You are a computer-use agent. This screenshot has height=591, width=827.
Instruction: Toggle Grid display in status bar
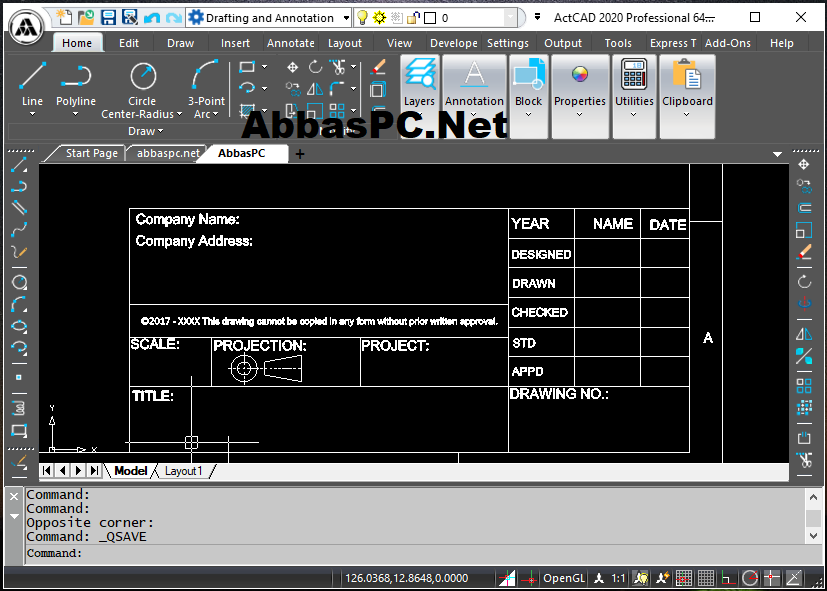(706, 578)
